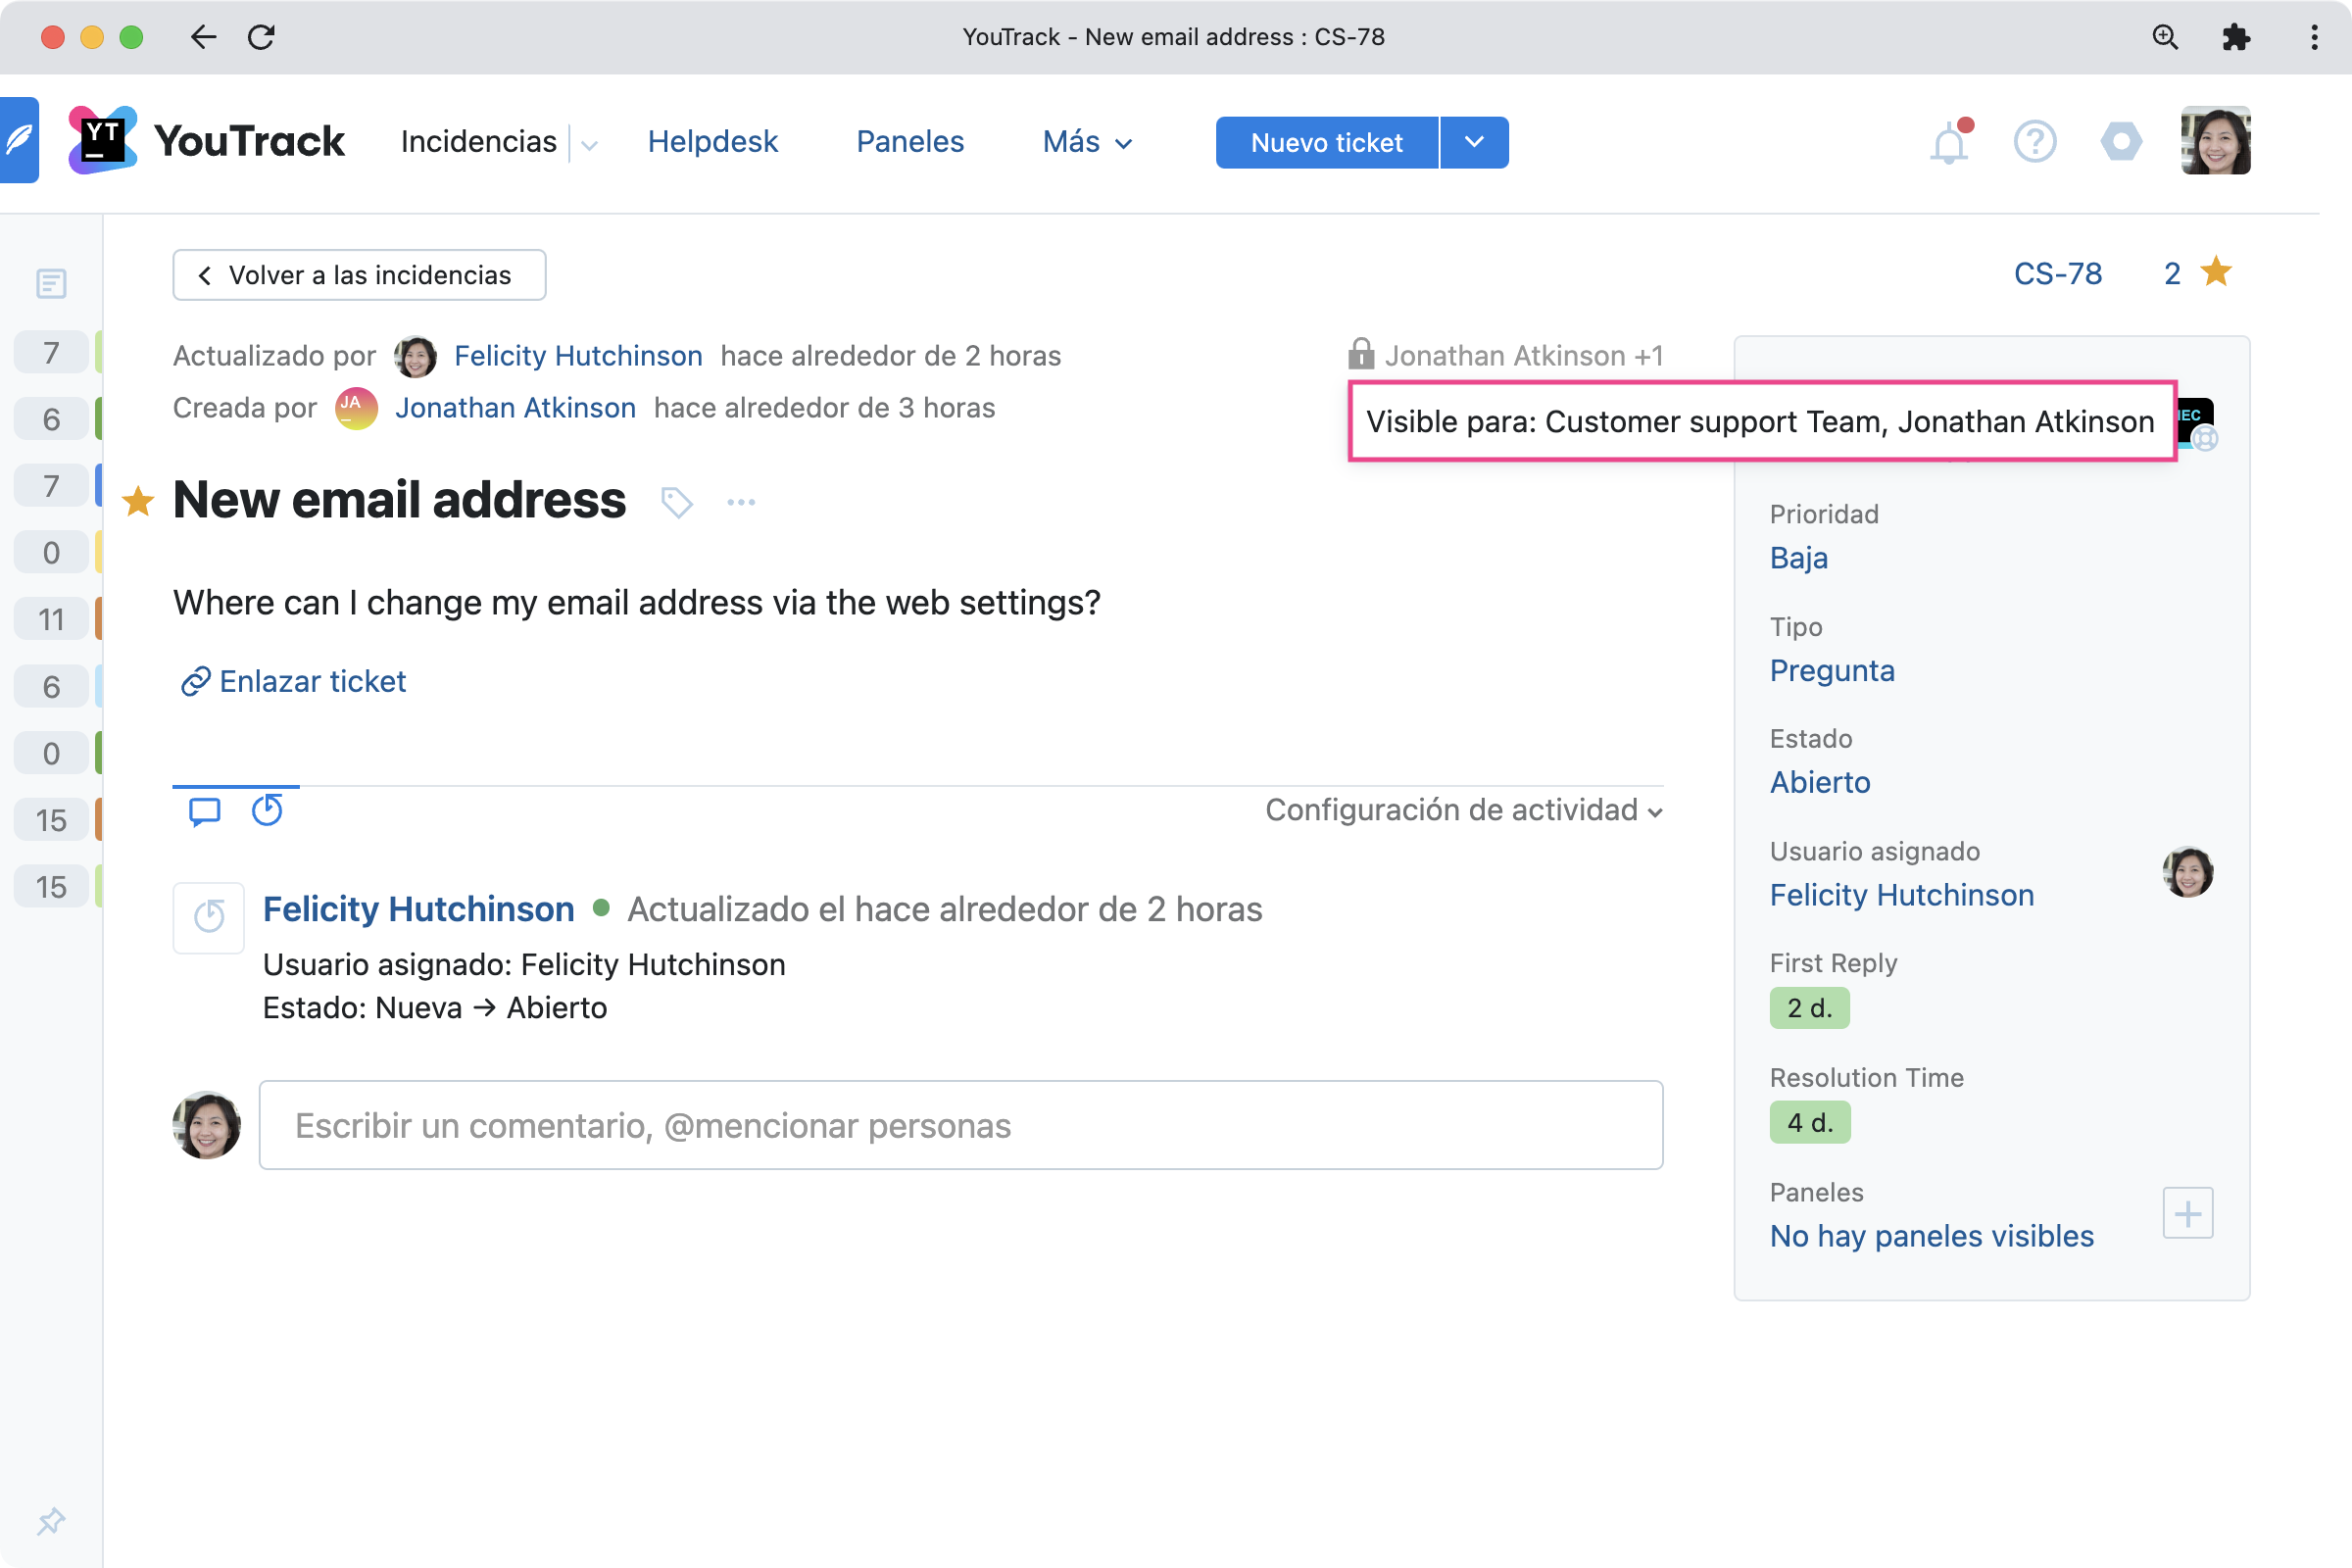Viewport: 2352px width, 1568px height.
Task: Click the sidebar count 11
Action: tap(51, 620)
